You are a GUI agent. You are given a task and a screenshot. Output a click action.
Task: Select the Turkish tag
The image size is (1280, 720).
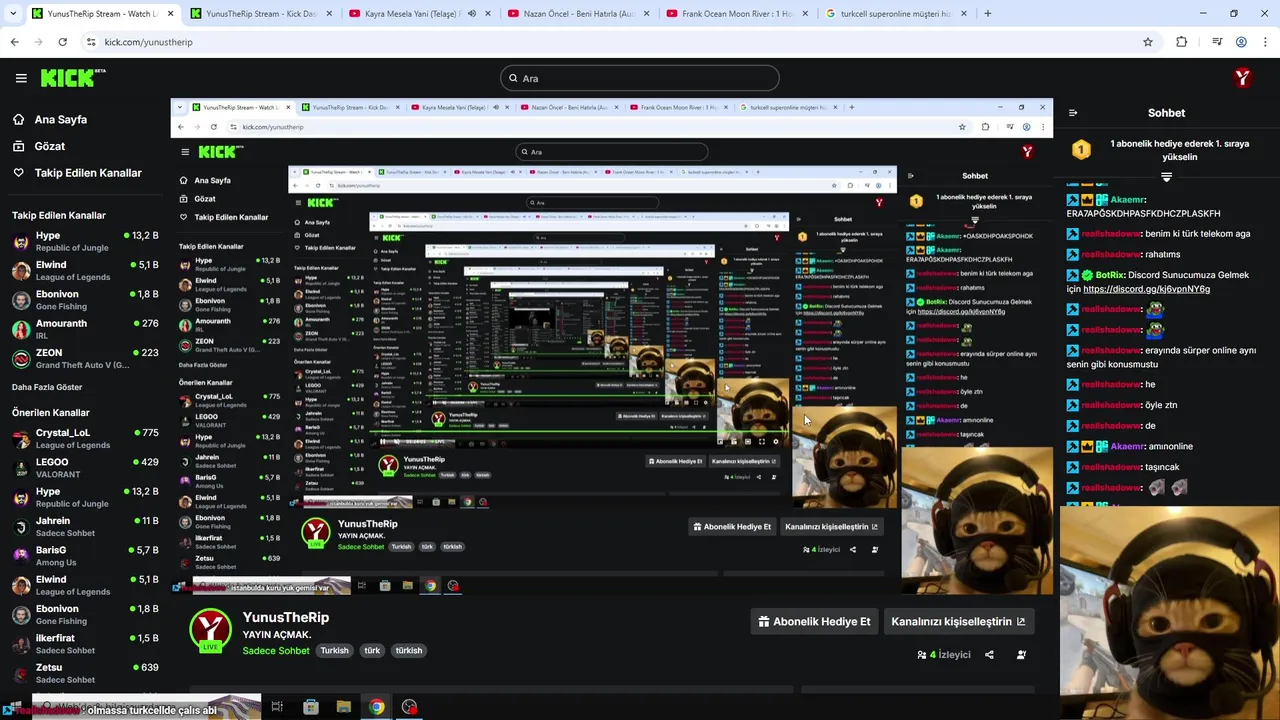coord(334,650)
